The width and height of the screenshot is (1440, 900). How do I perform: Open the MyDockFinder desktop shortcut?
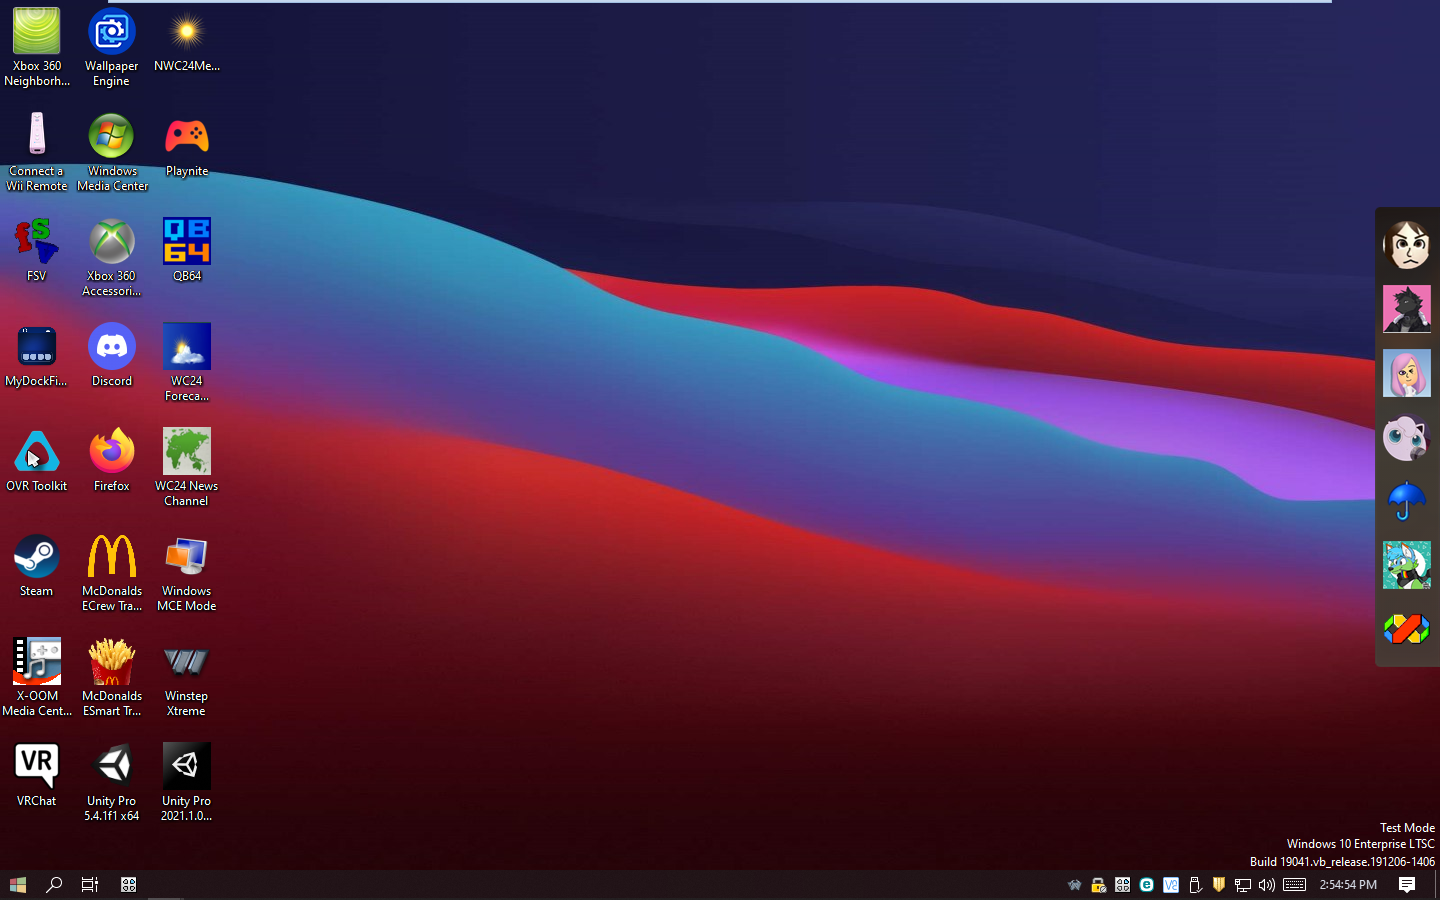point(37,355)
